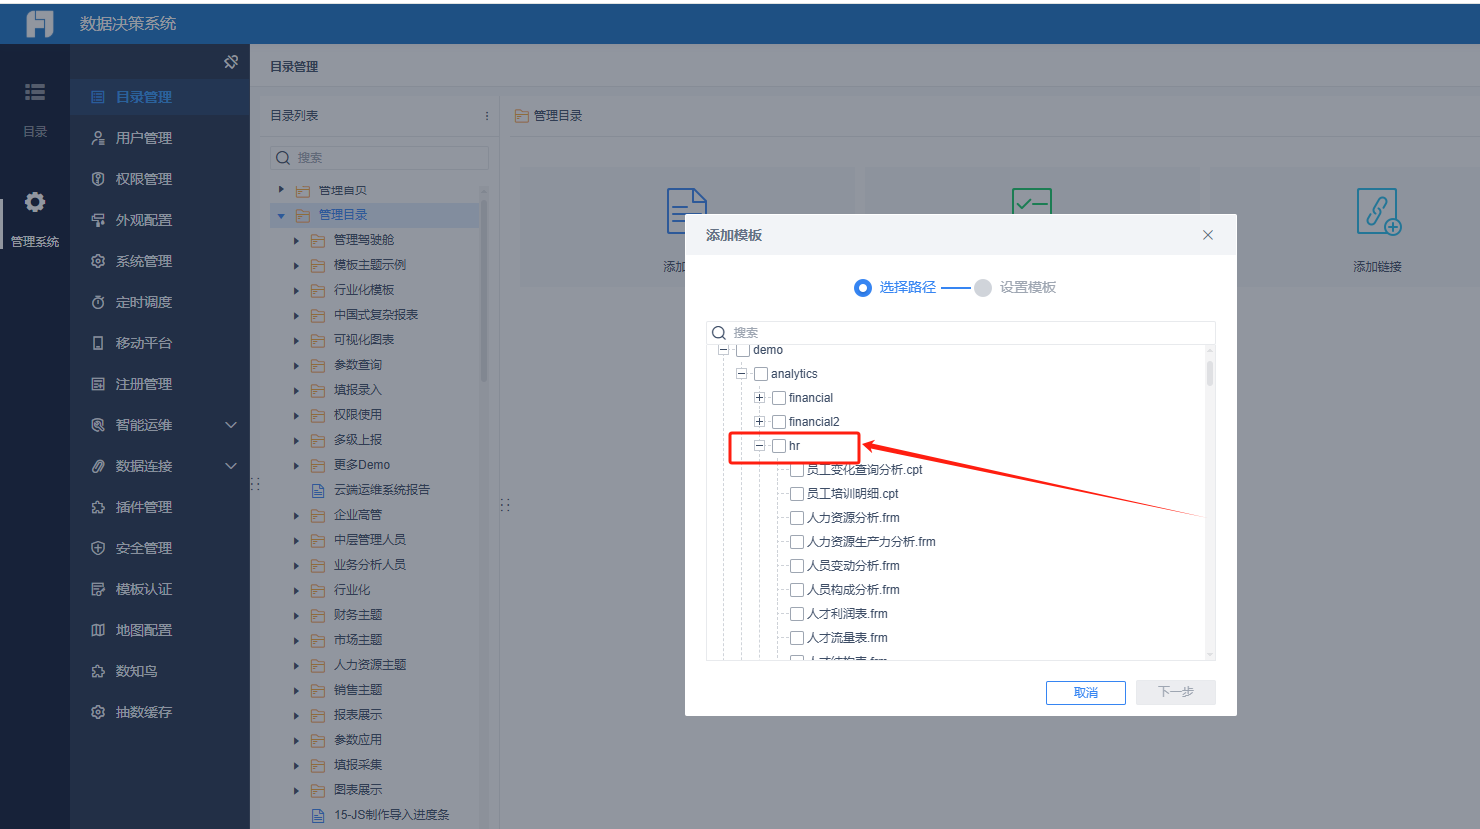The image size is (1480, 829).
Task: Check 人力资源分析.frm checkbox
Action: (x=797, y=518)
